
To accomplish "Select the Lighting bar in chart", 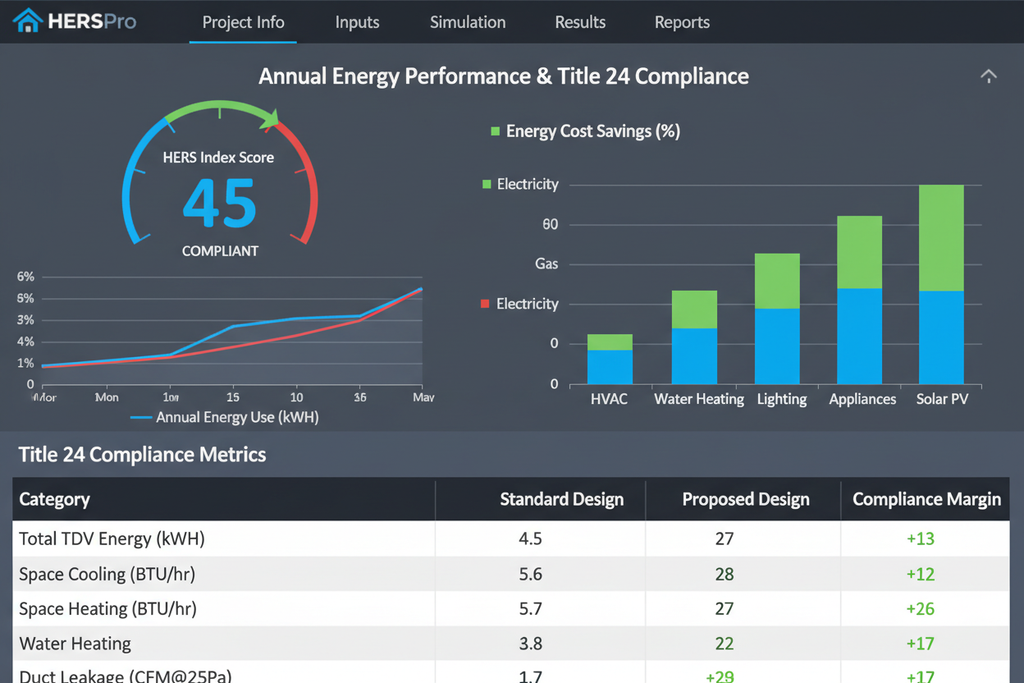I will coord(777,319).
